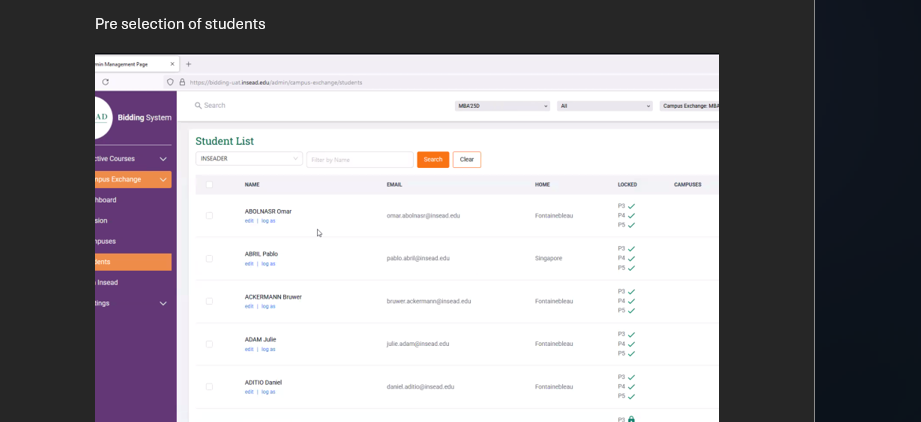Open the INSEADER filter dropdown
The width and height of the screenshot is (921, 422).
tap(249, 159)
